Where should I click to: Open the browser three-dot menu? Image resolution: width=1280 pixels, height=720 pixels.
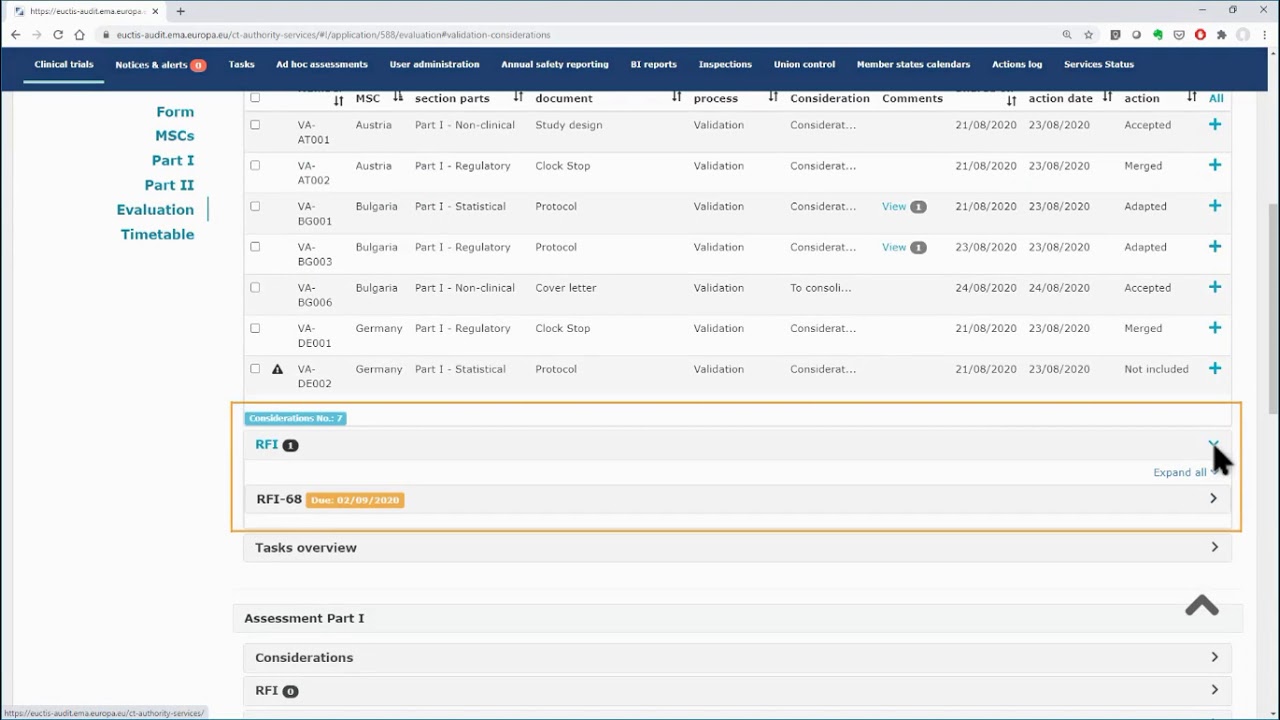pos(1264,35)
